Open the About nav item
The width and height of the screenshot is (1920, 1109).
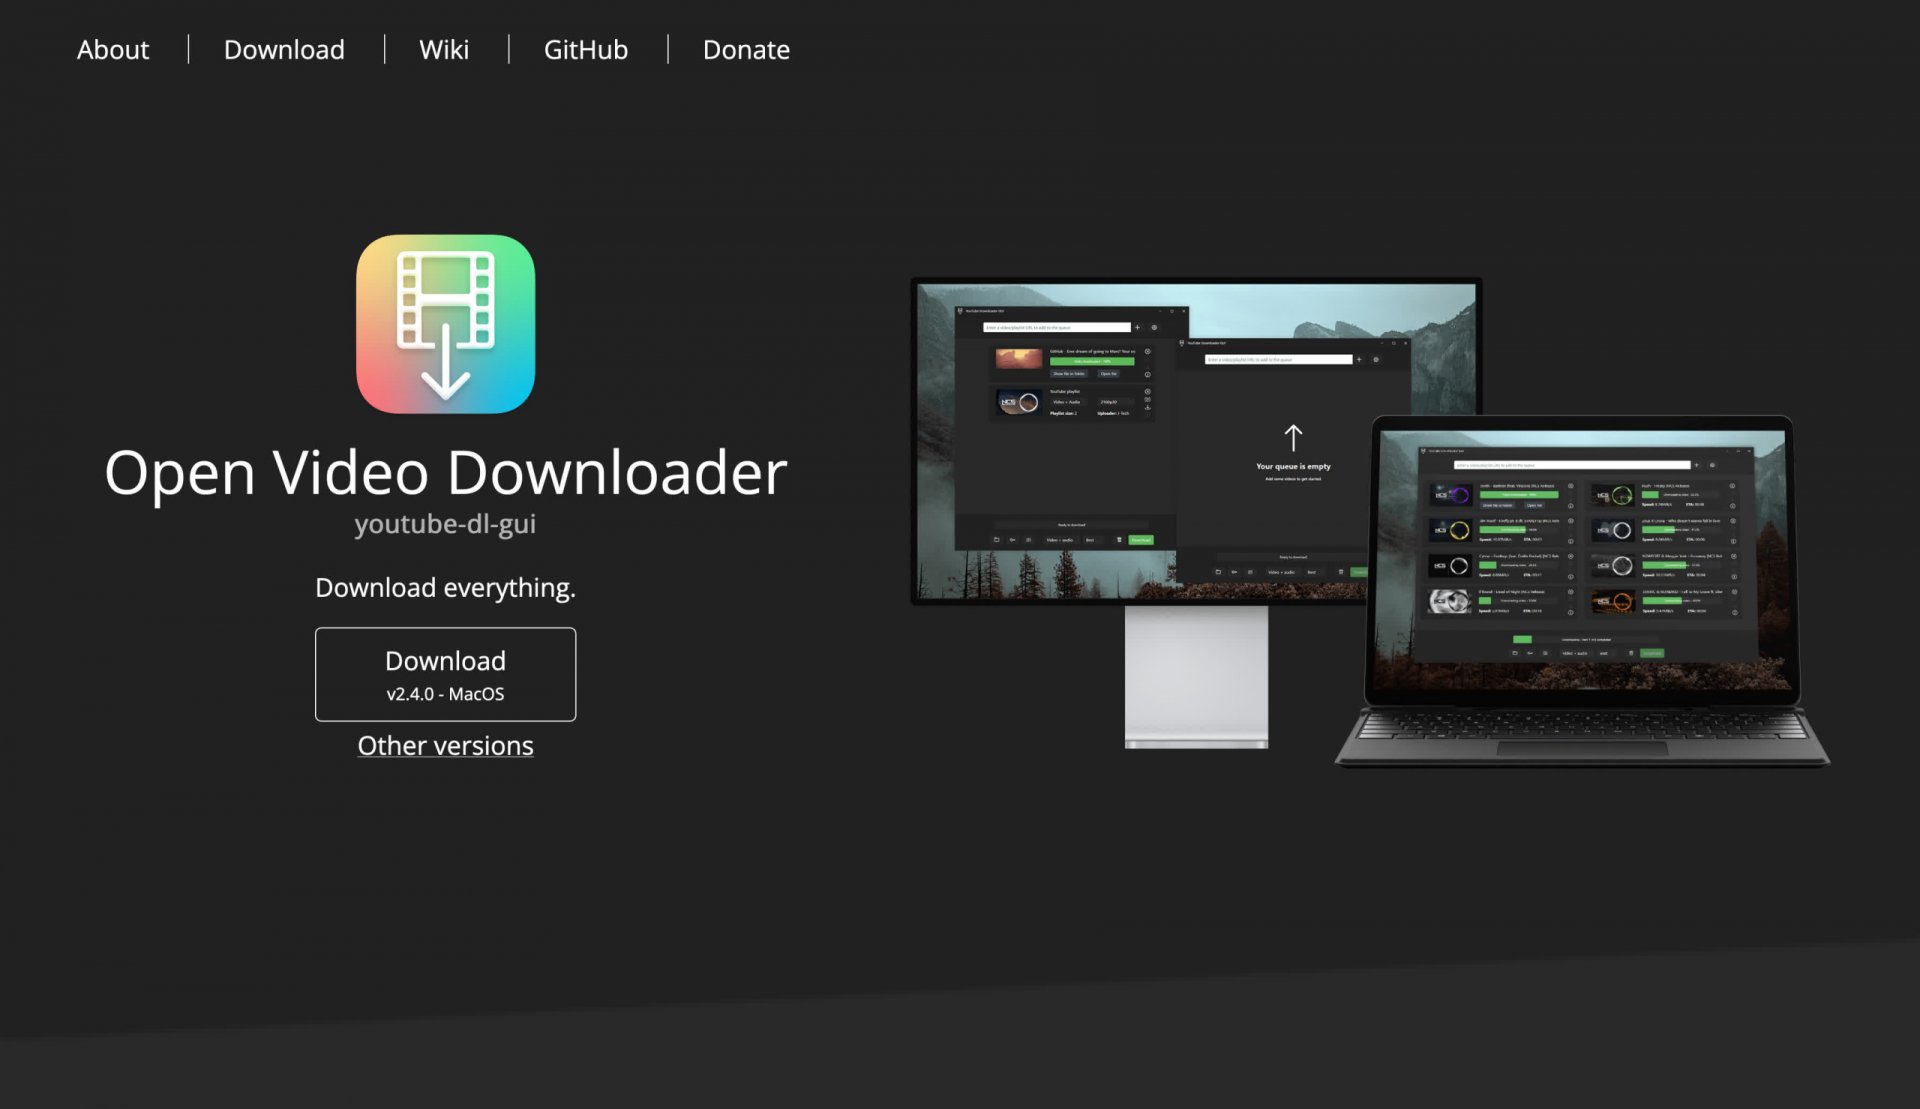[x=113, y=49]
